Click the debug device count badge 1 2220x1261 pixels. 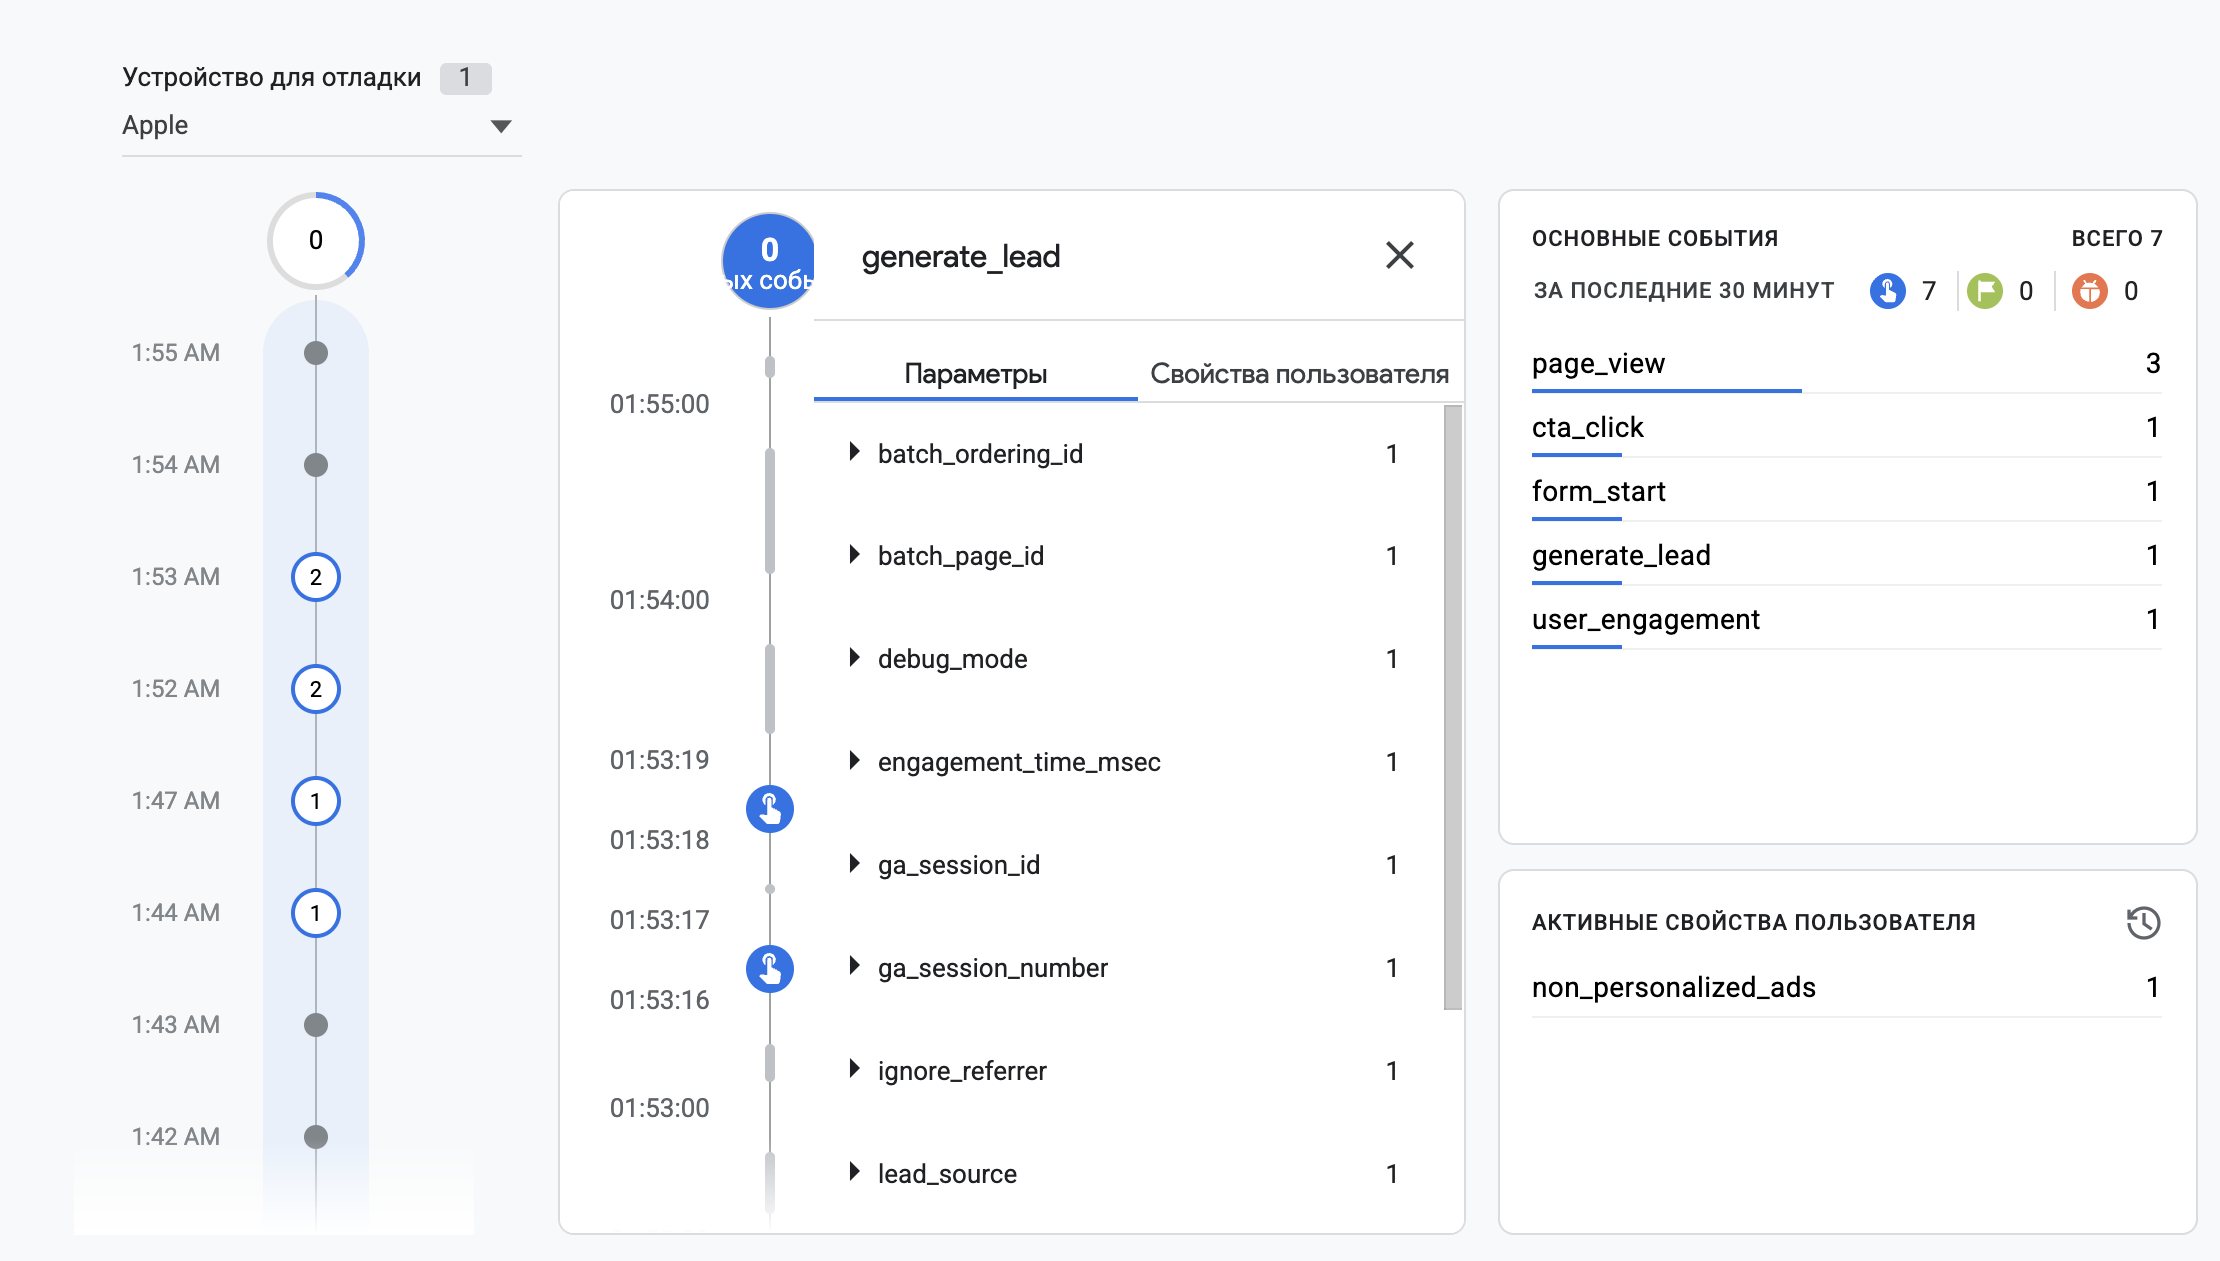(465, 78)
